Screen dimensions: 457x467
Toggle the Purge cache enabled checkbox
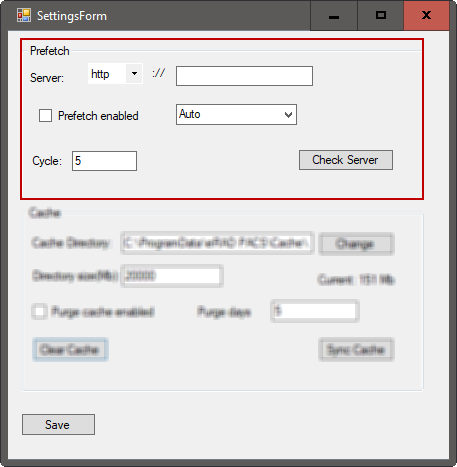39,312
